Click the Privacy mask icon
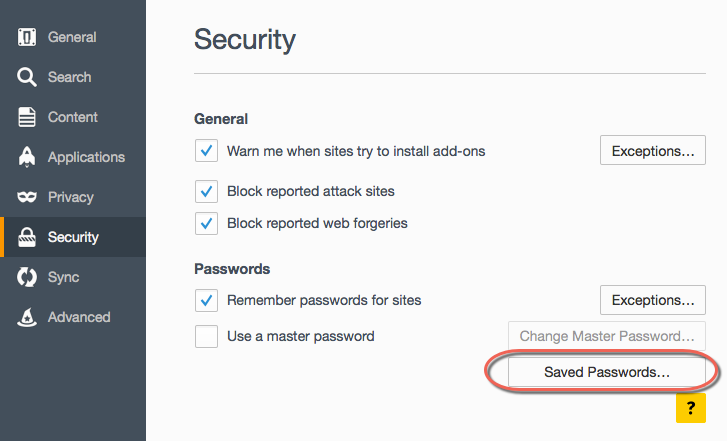Image resolution: width=727 pixels, height=441 pixels. point(27,197)
